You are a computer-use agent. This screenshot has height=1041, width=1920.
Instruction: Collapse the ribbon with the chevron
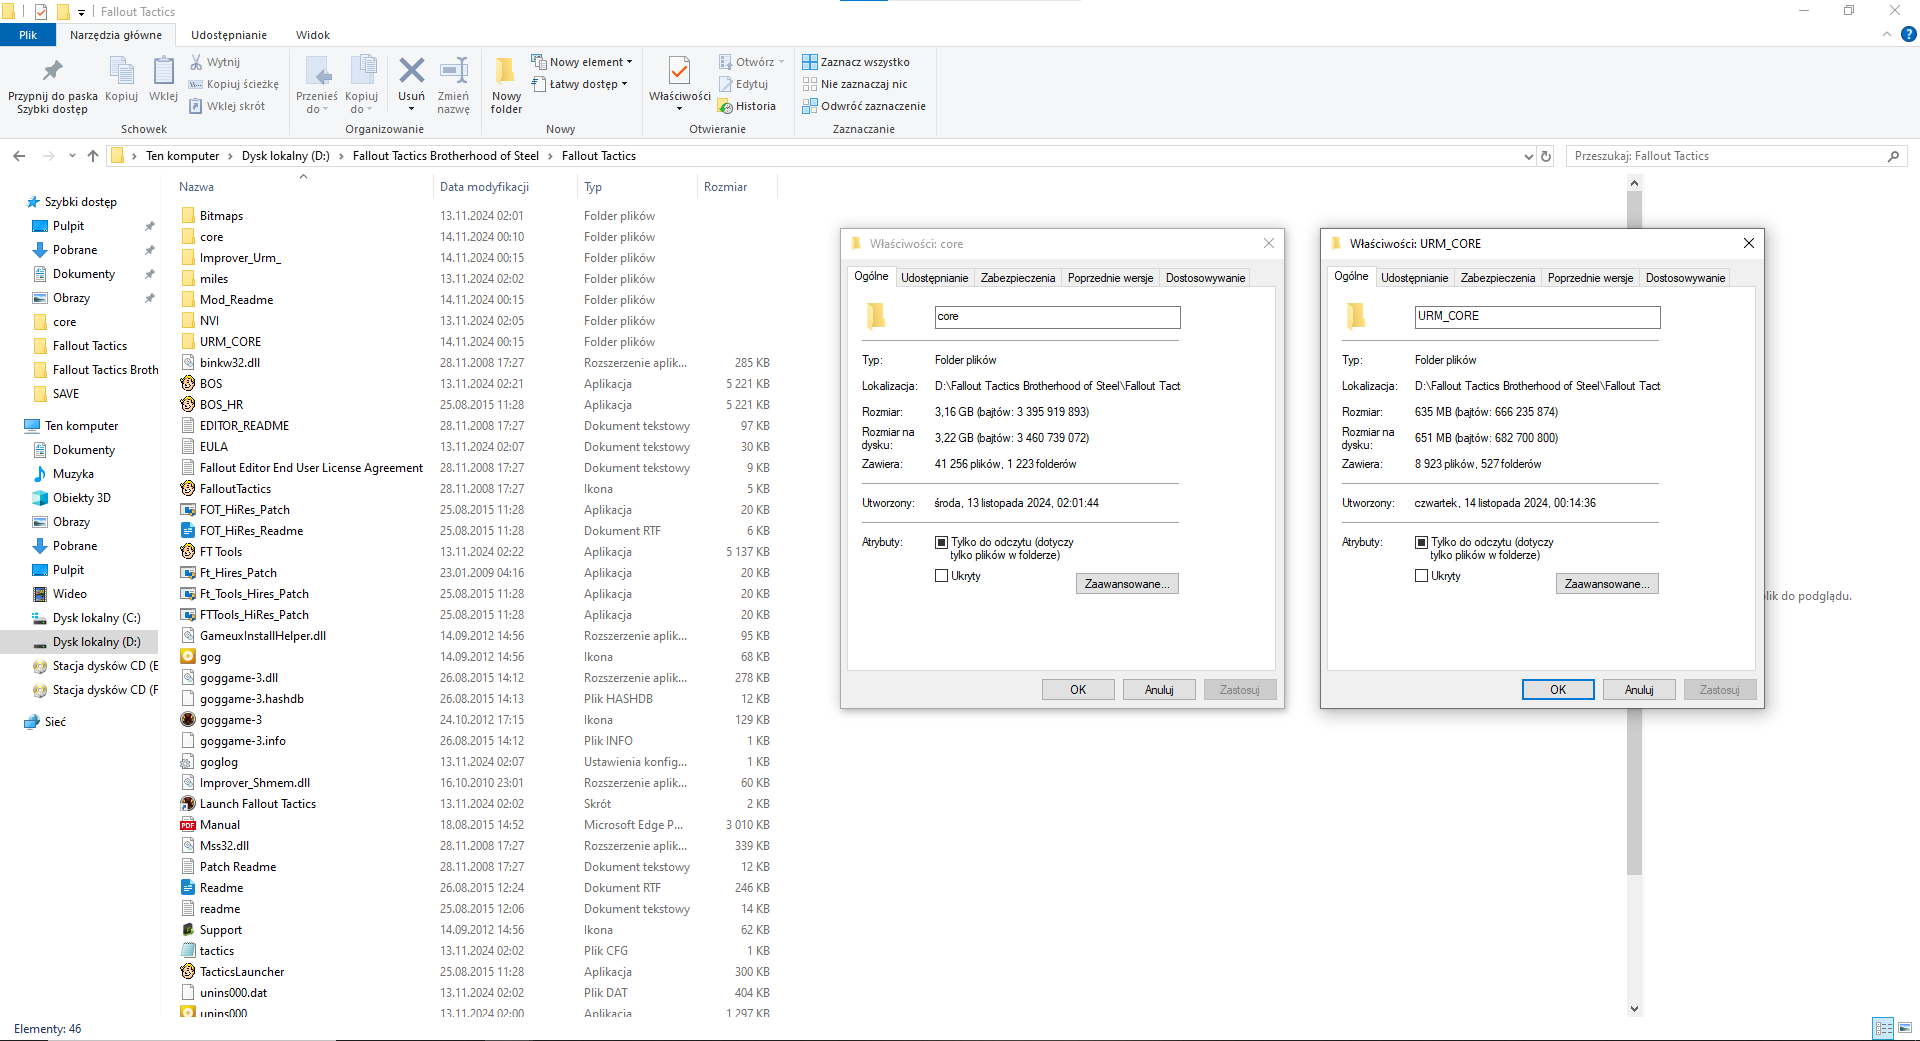[x=1886, y=34]
